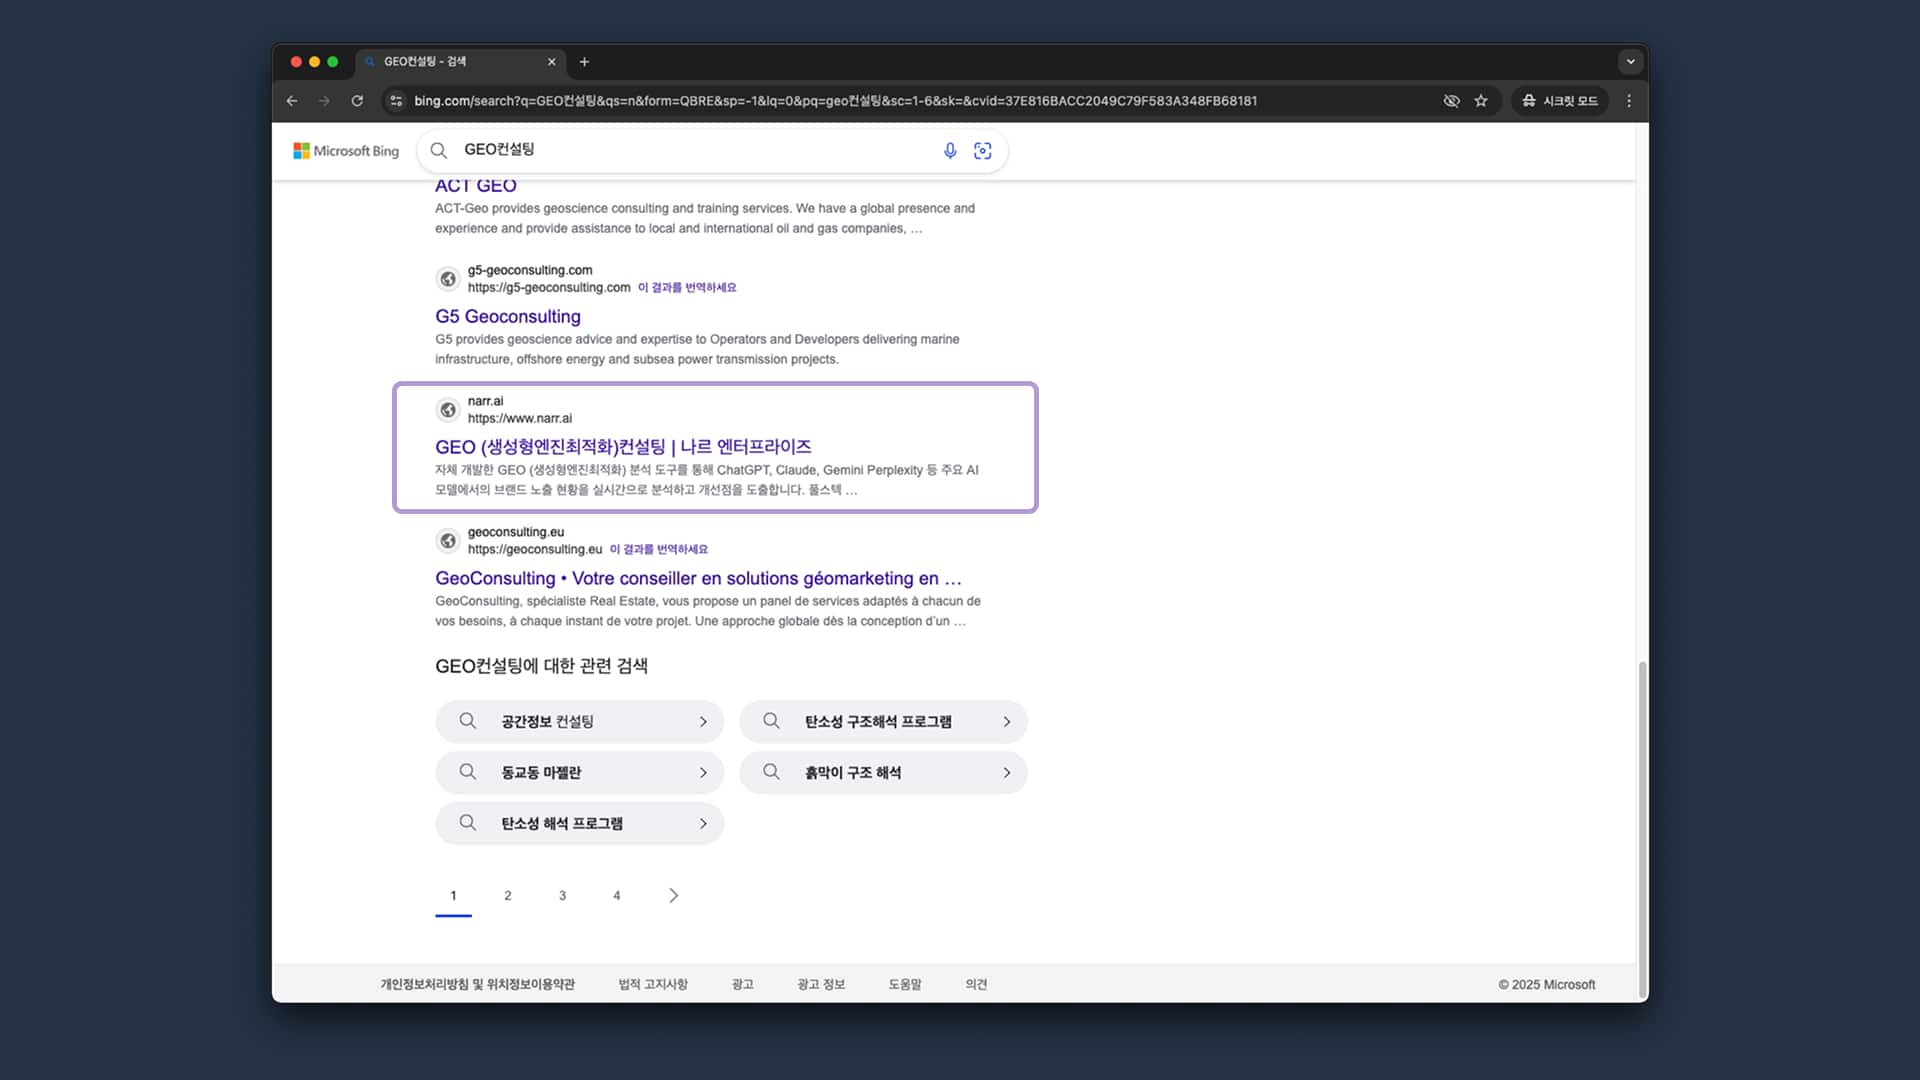Go to results page 3
The width and height of the screenshot is (1920, 1080).
(x=562, y=895)
